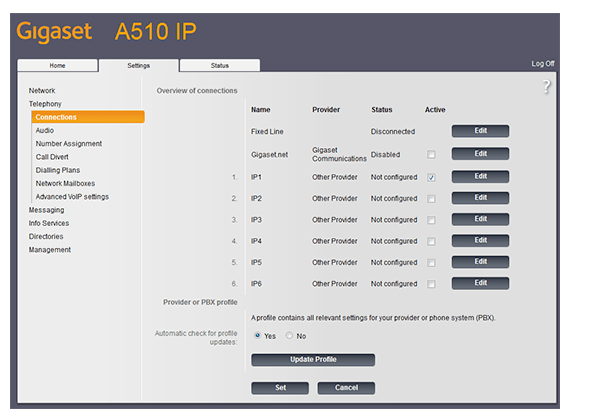Open Network Mailboxes page
This screenshot has height=417, width=589.
(x=65, y=183)
